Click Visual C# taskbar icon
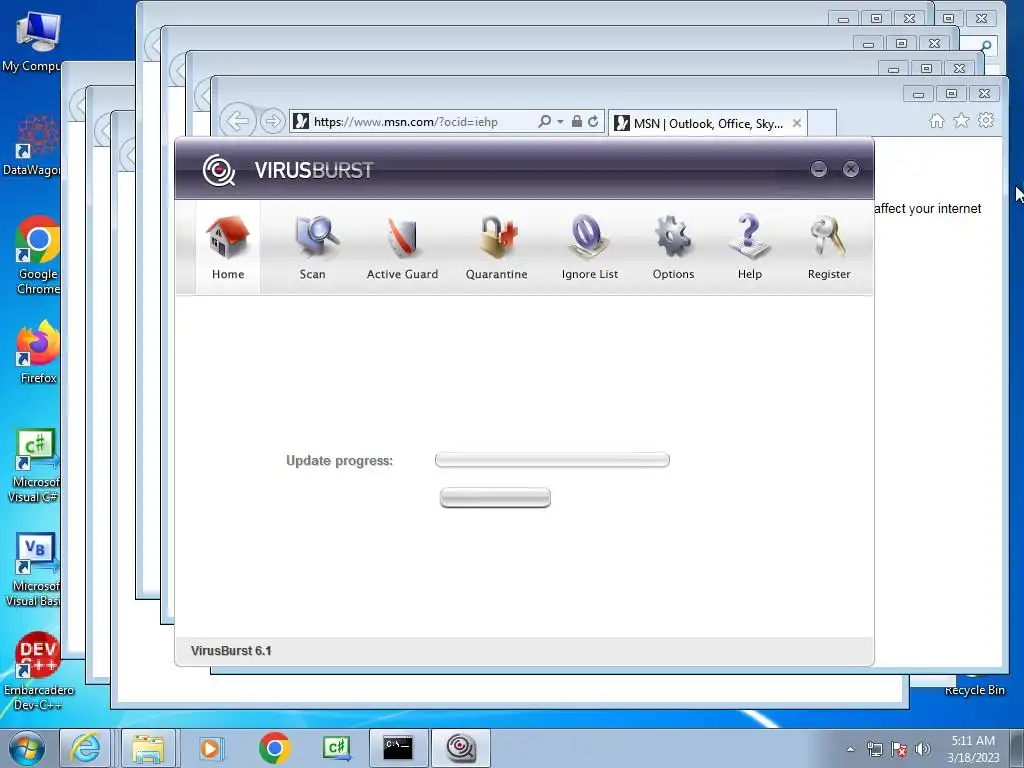The width and height of the screenshot is (1024, 768). click(337, 748)
